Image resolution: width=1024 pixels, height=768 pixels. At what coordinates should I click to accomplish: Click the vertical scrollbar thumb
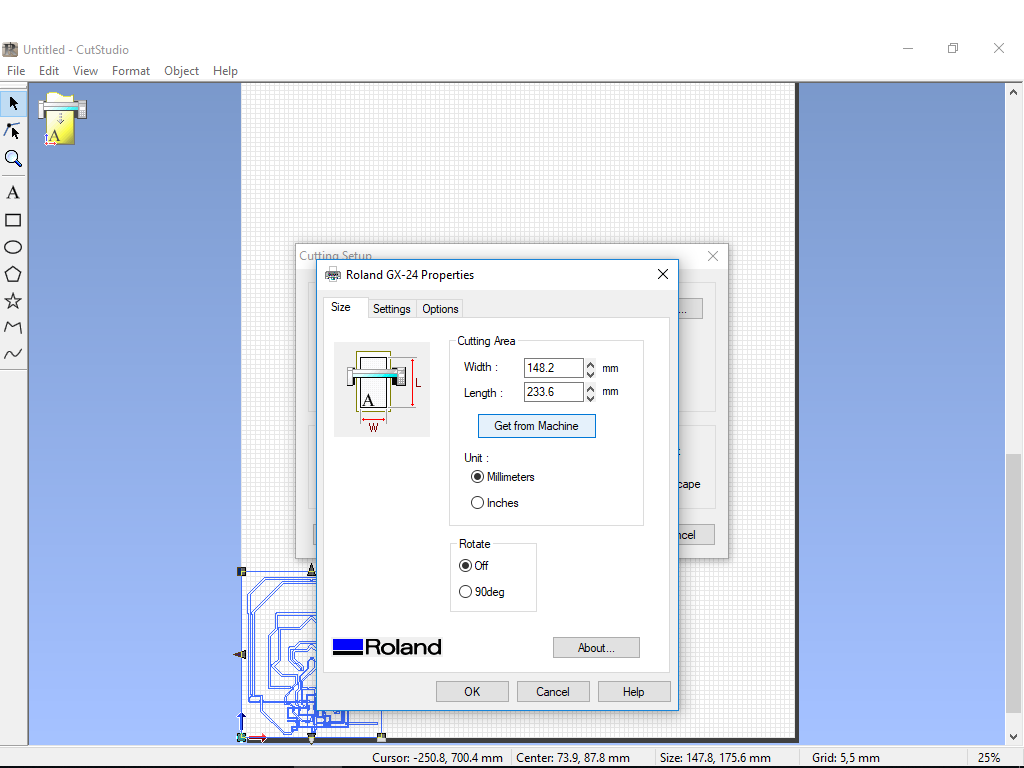[1014, 583]
